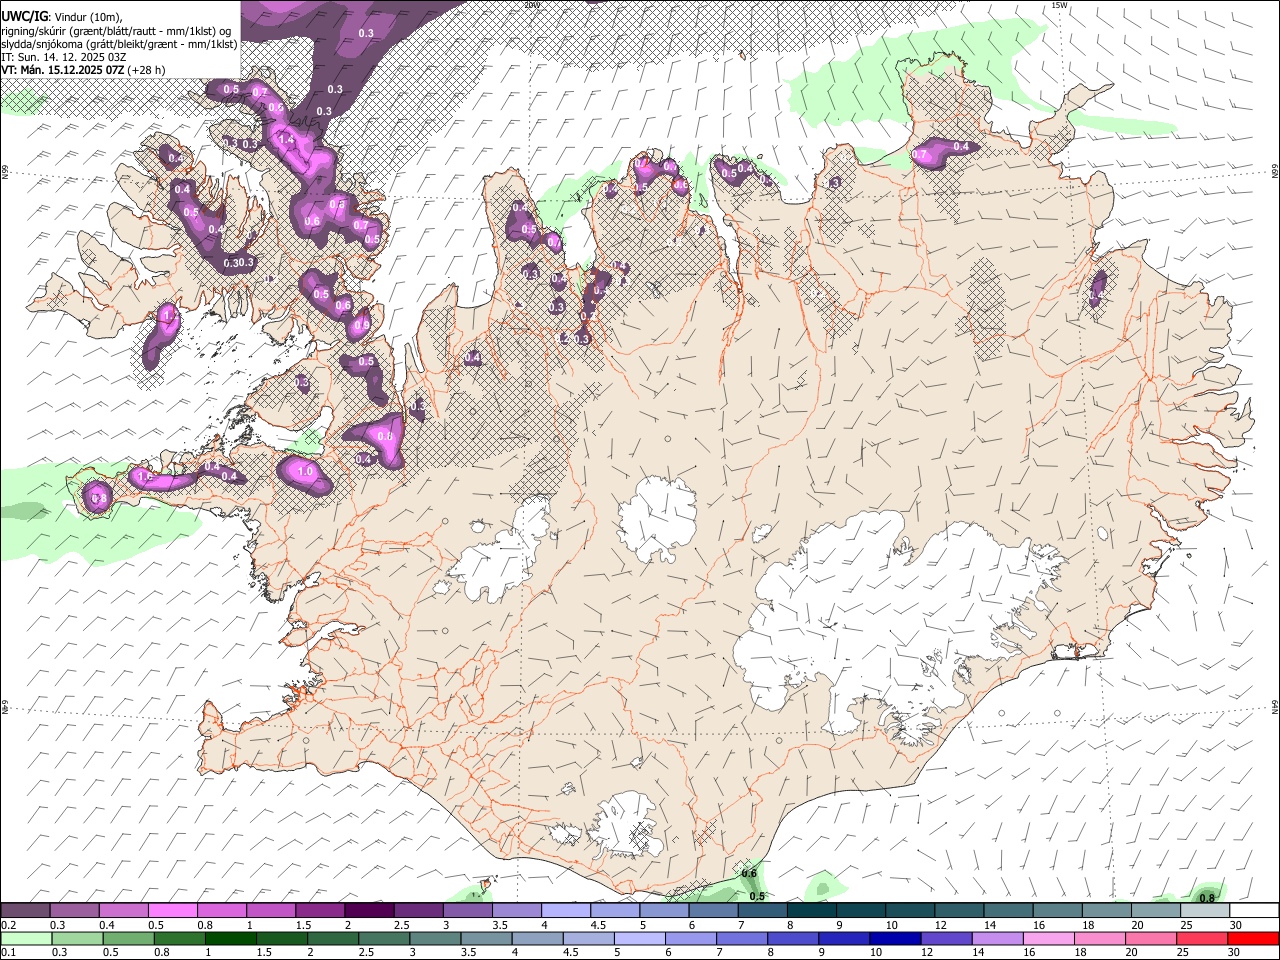Click the lavender 14–16 lower legend swatch
Screen dimensions: 1280x960
click(997, 938)
